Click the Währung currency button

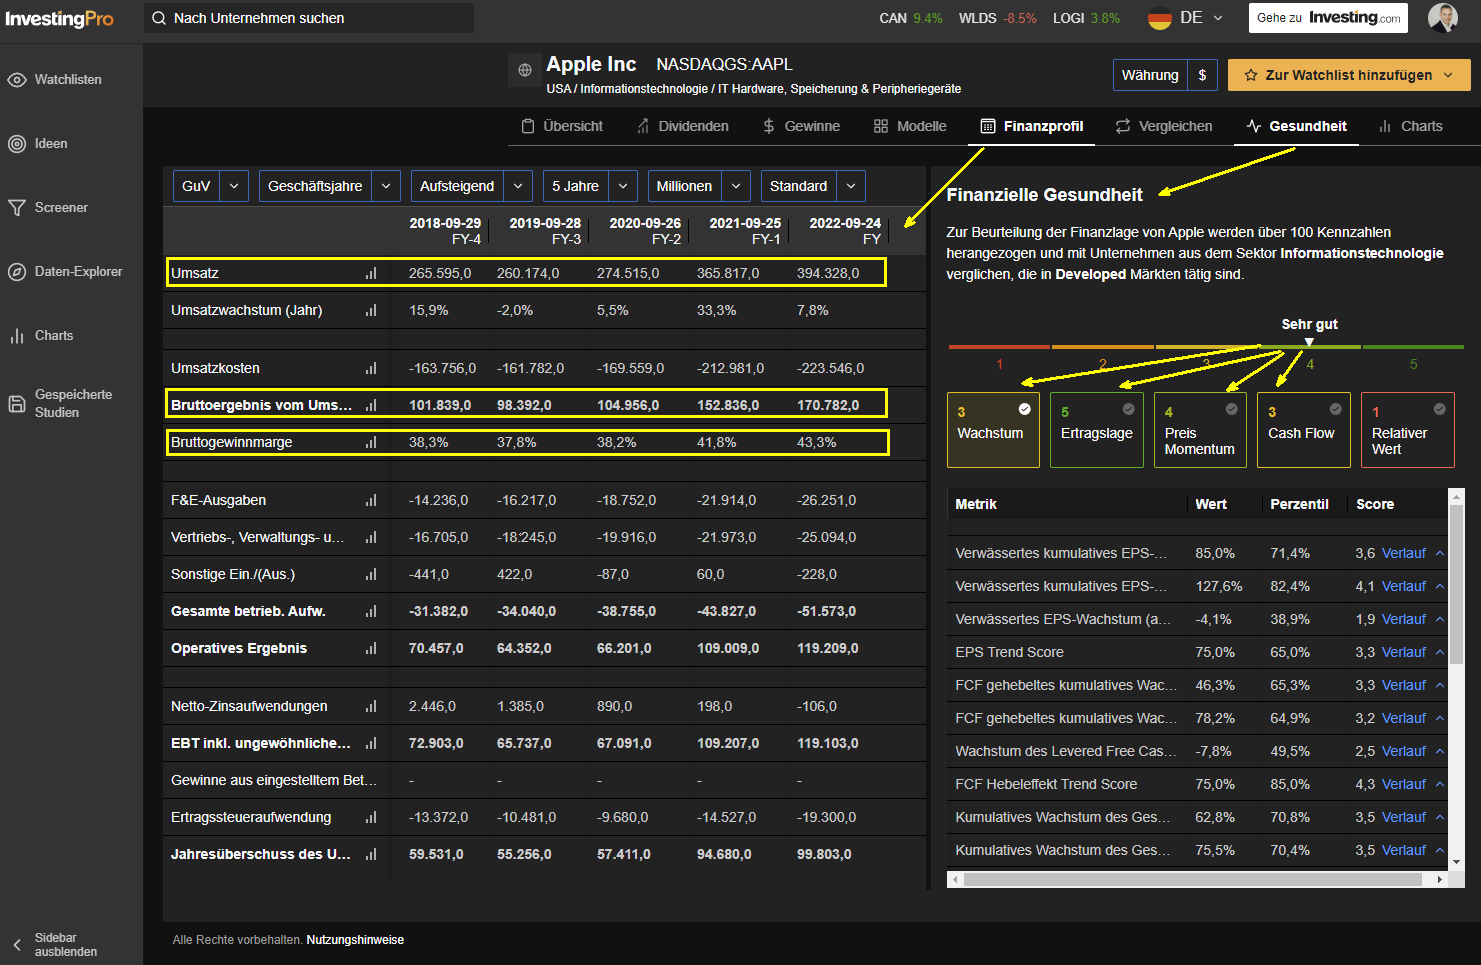tap(1164, 75)
